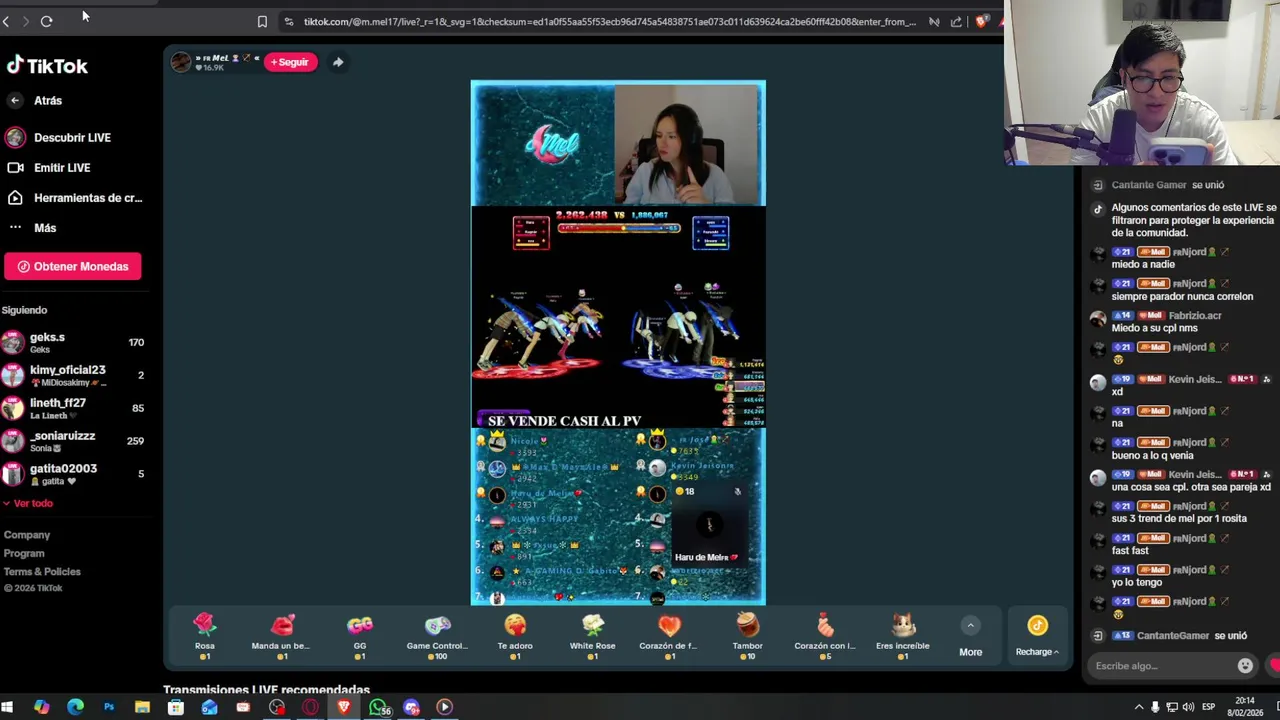1280x720 pixels.
Task: Click chat comment 'bueno a lo q venia'
Action: pos(1151,455)
